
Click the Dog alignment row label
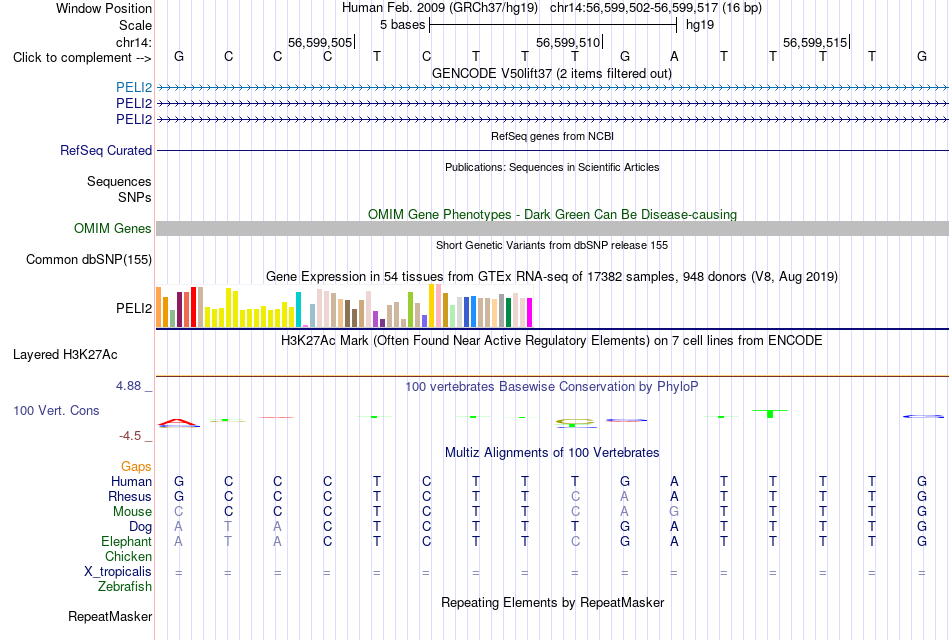point(141,527)
